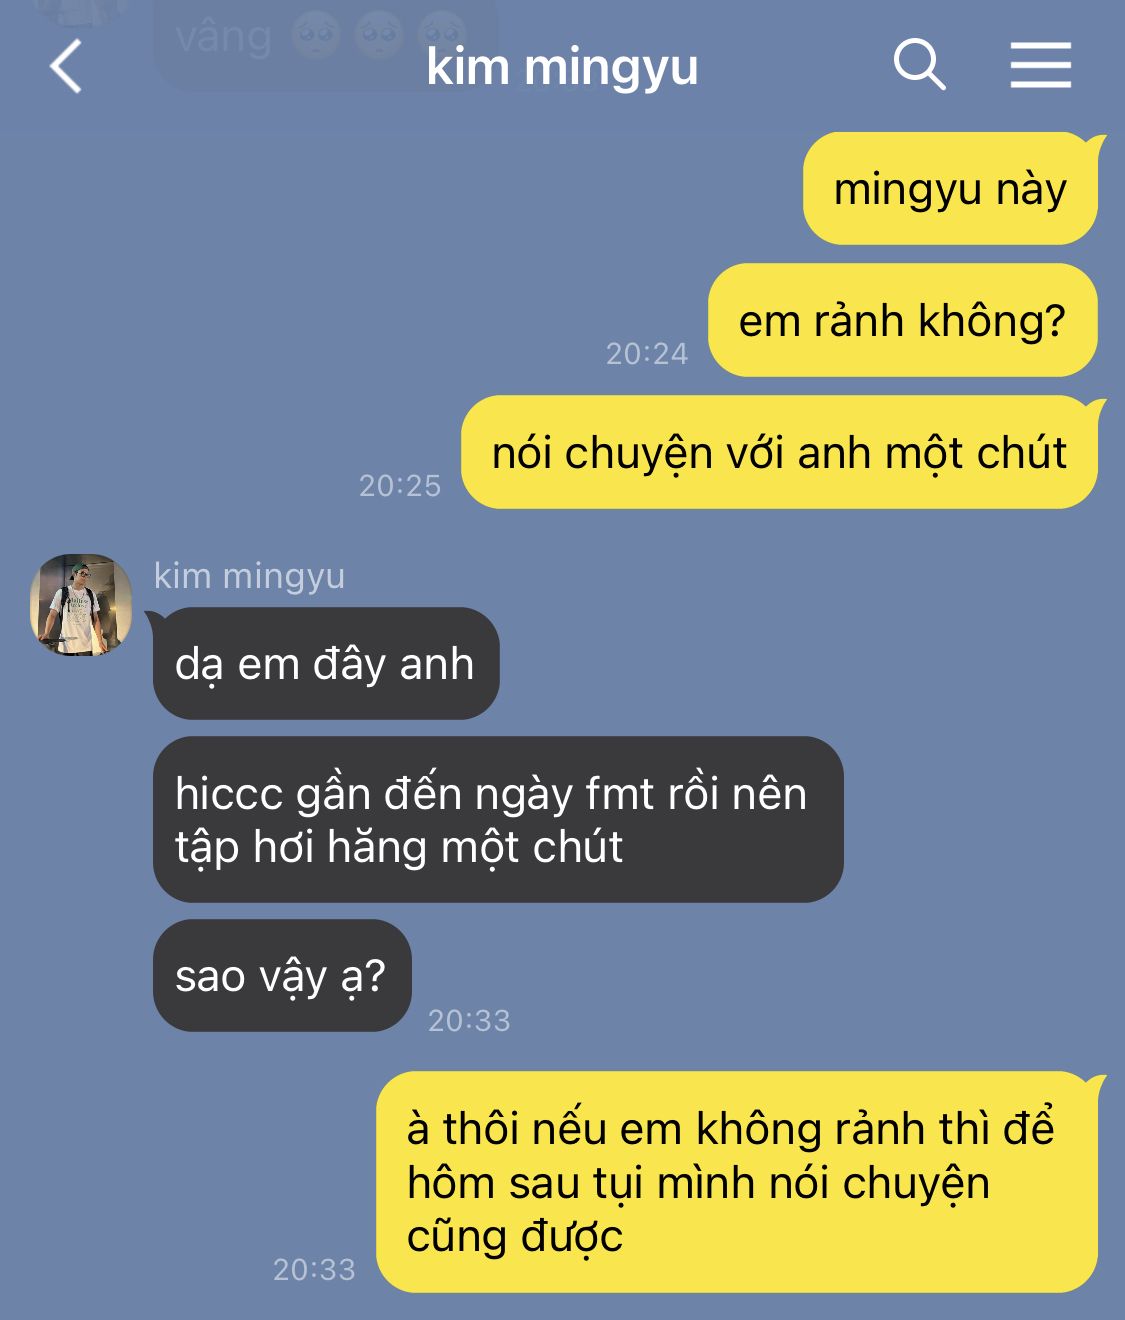Screen dimensions: 1125x1320
Task: Tap the "sao vậy ạ?" message bubble
Action: pos(282,975)
